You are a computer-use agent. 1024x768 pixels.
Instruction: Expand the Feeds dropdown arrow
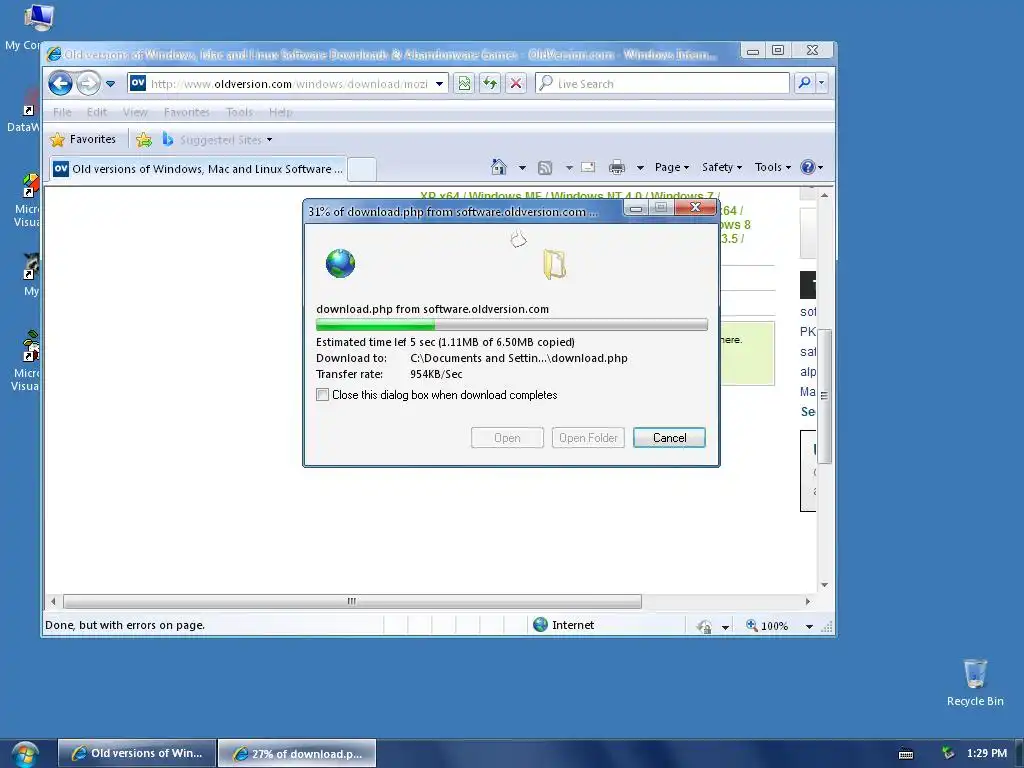click(x=569, y=168)
